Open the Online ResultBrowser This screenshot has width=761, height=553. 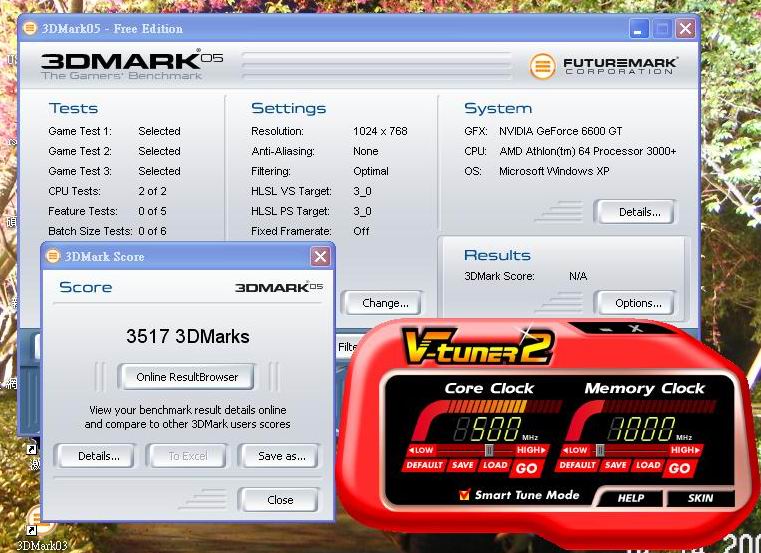[186, 377]
